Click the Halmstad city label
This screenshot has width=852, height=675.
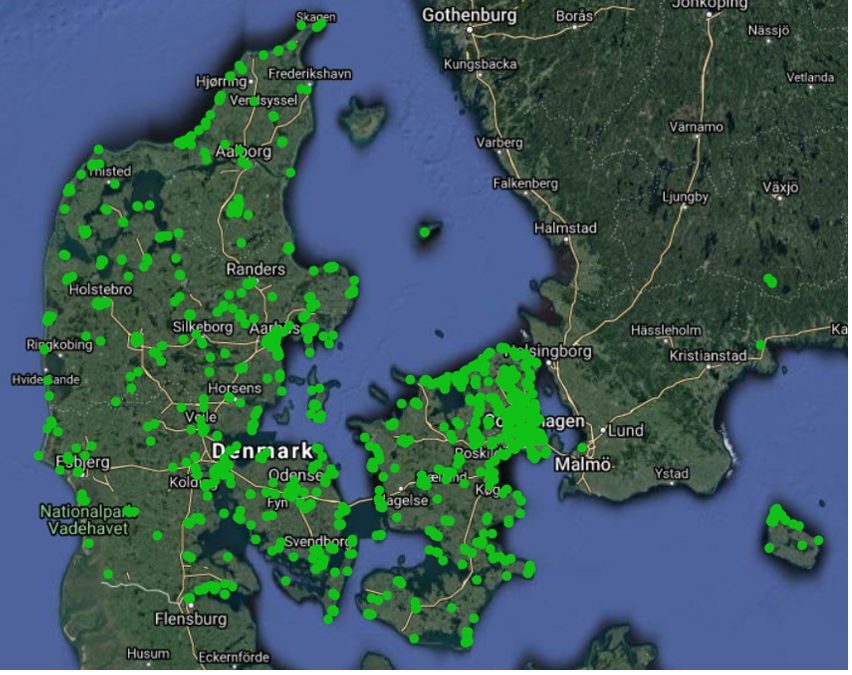565,228
